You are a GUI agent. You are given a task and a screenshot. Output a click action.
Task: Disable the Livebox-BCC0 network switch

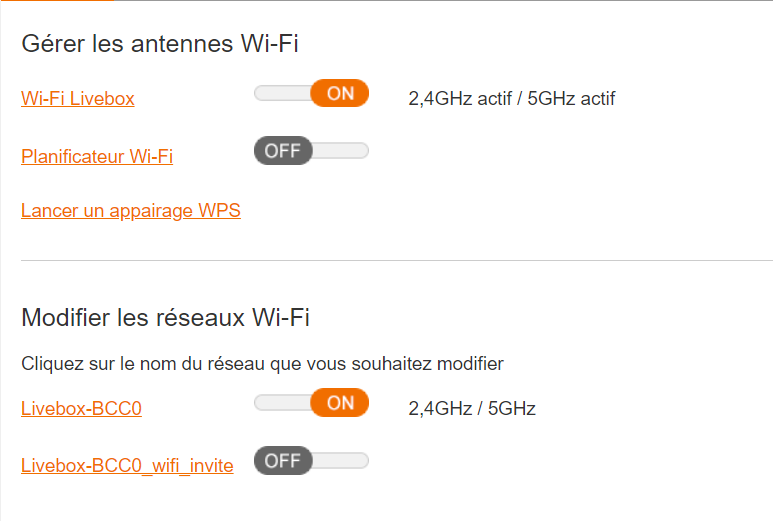tap(311, 403)
